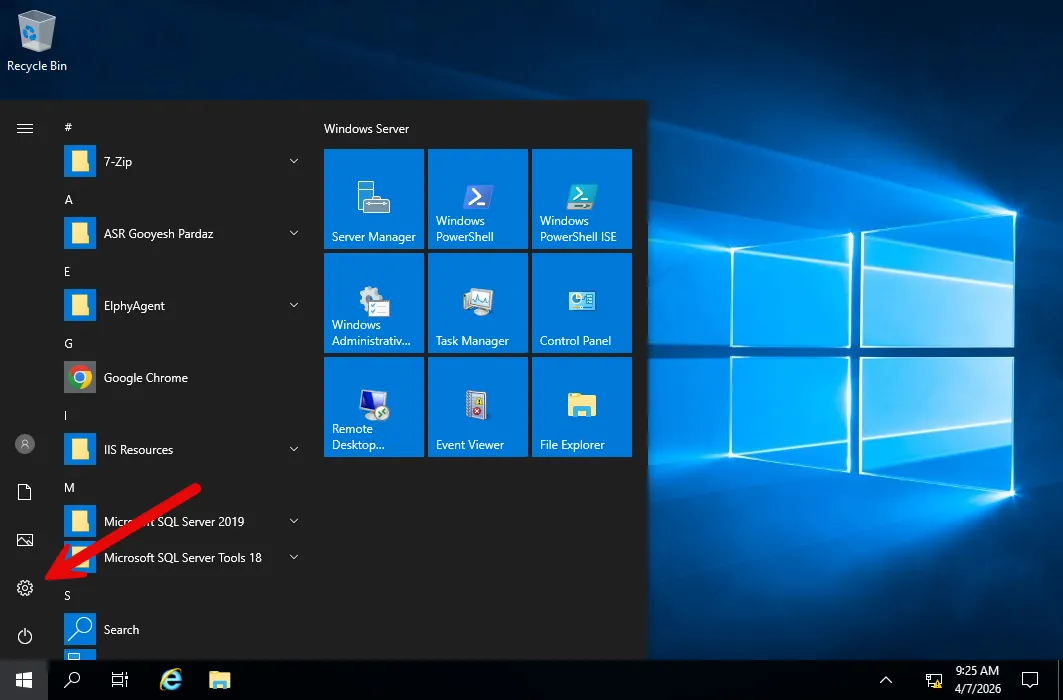
Task: Open the Remote Desktop Connection tile
Action: pos(374,407)
